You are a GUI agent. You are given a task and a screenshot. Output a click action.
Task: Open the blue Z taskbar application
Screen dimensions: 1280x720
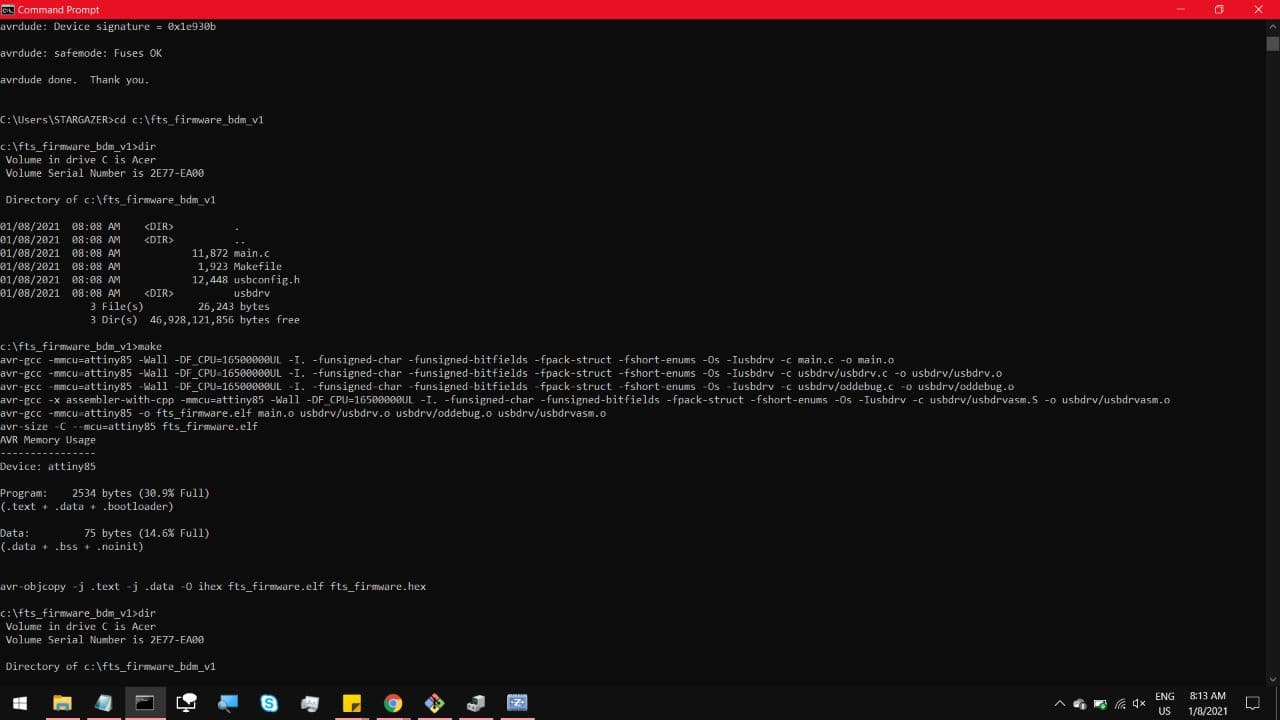517,703
